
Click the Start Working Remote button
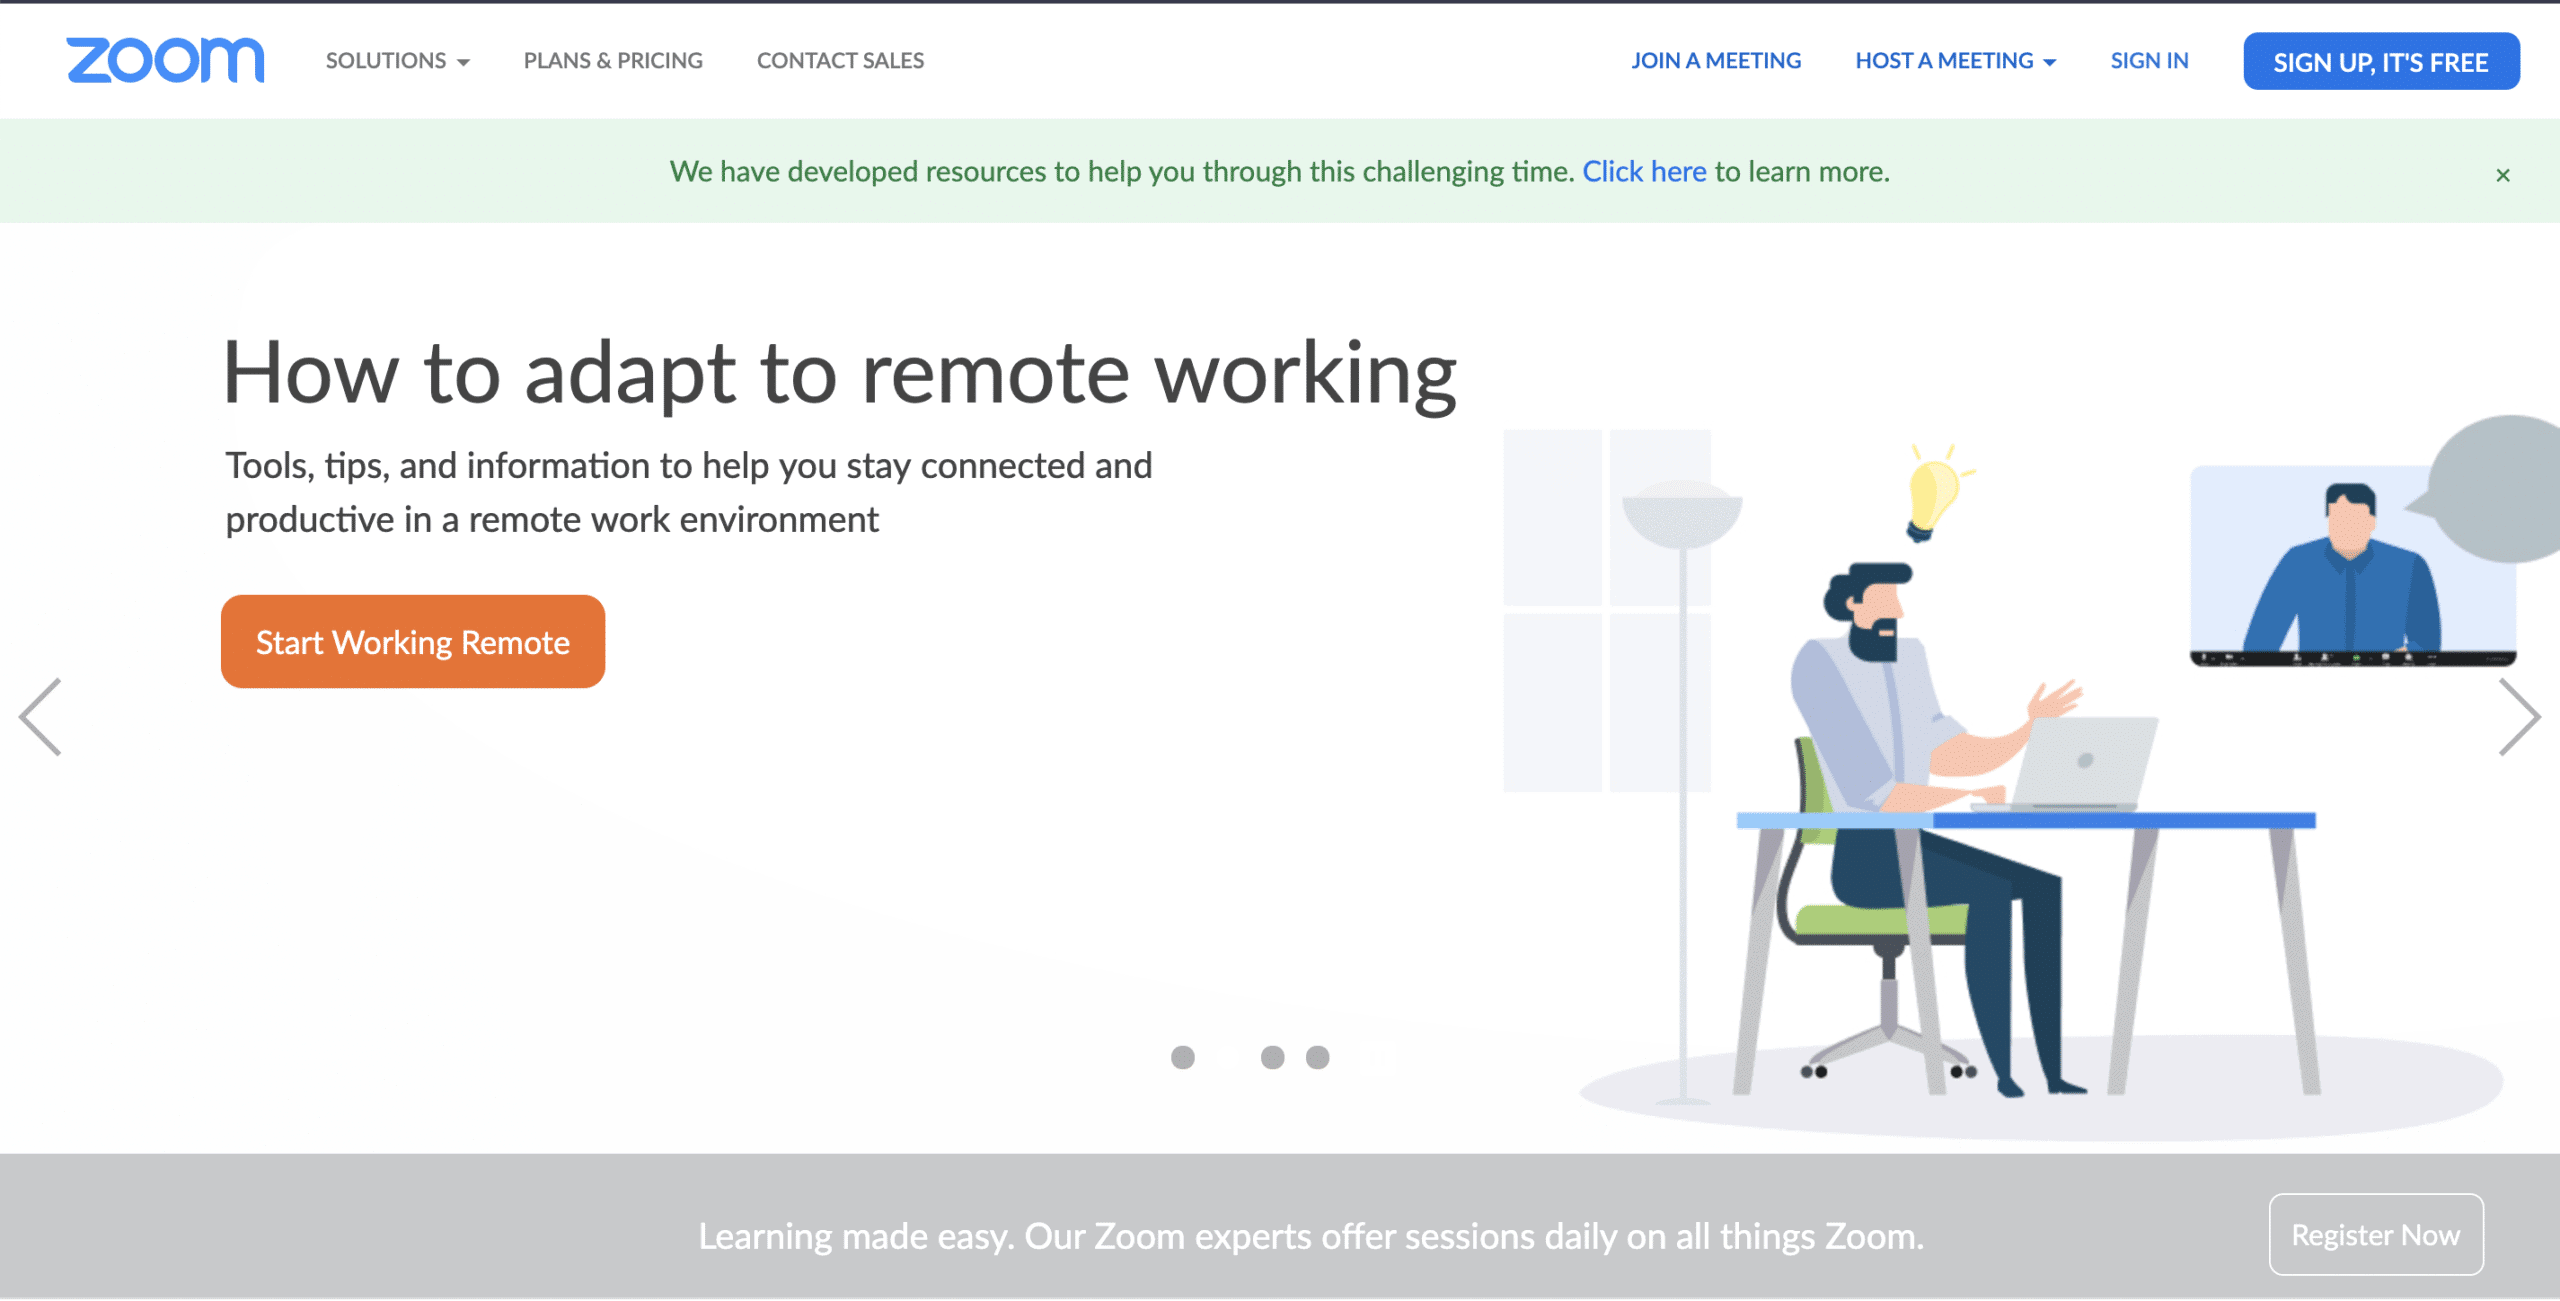pos(413,641)
